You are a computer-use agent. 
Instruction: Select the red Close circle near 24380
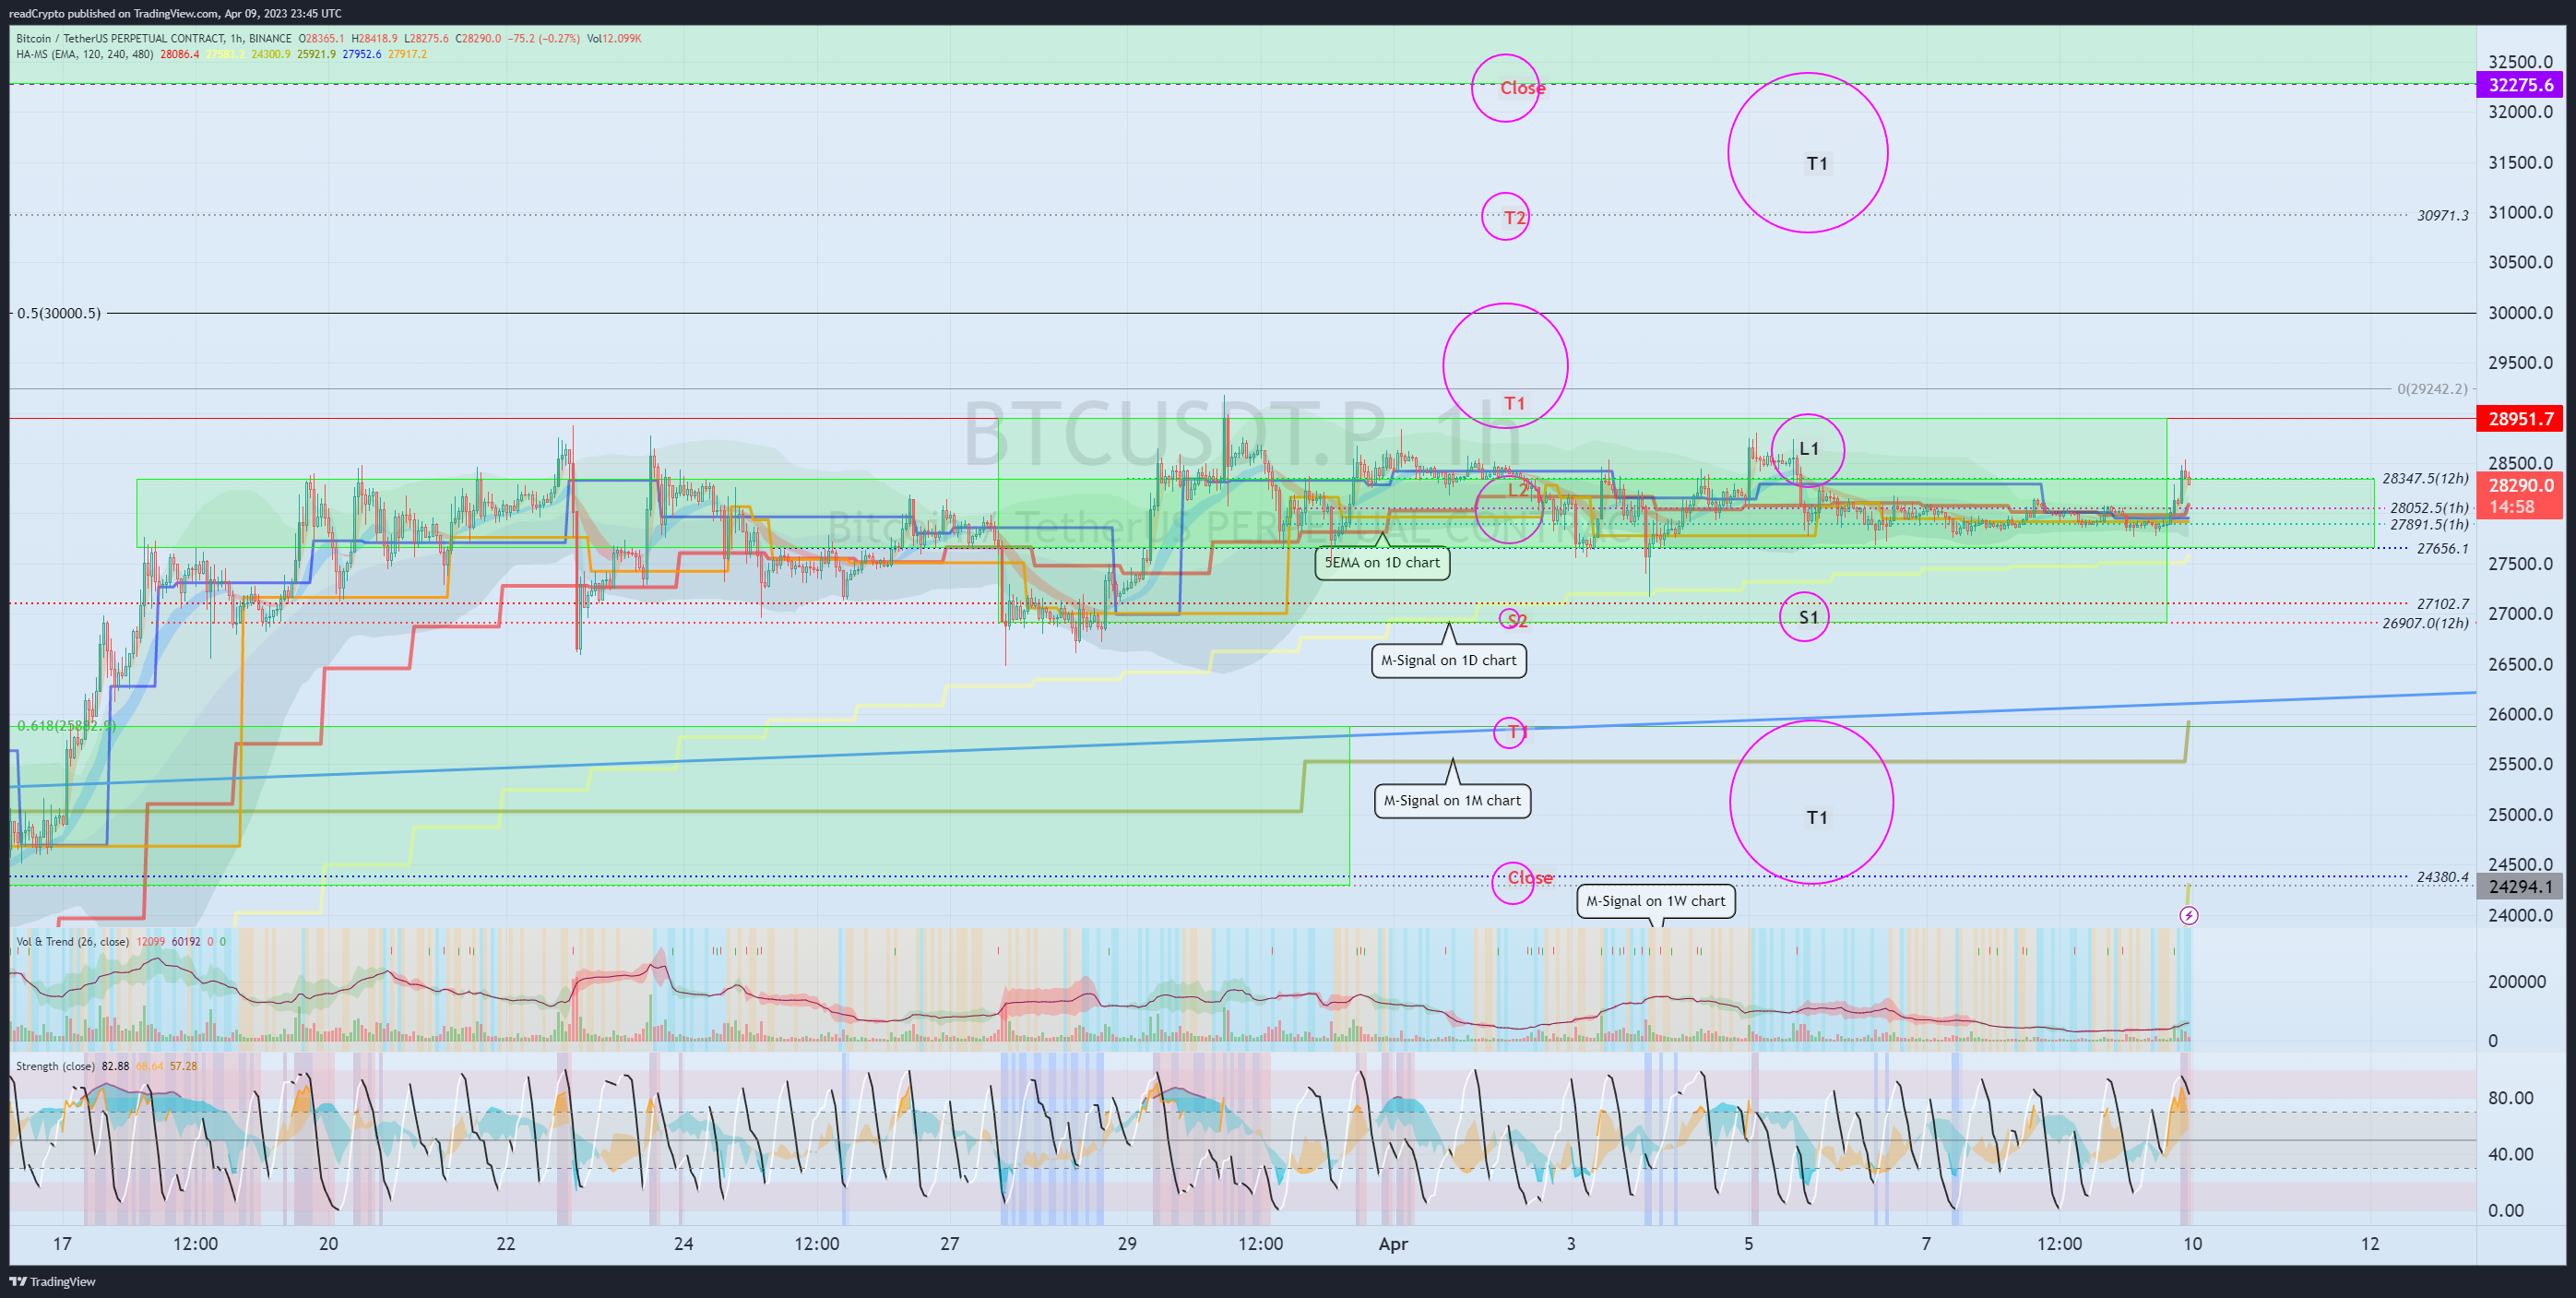tap(1513, 882)
